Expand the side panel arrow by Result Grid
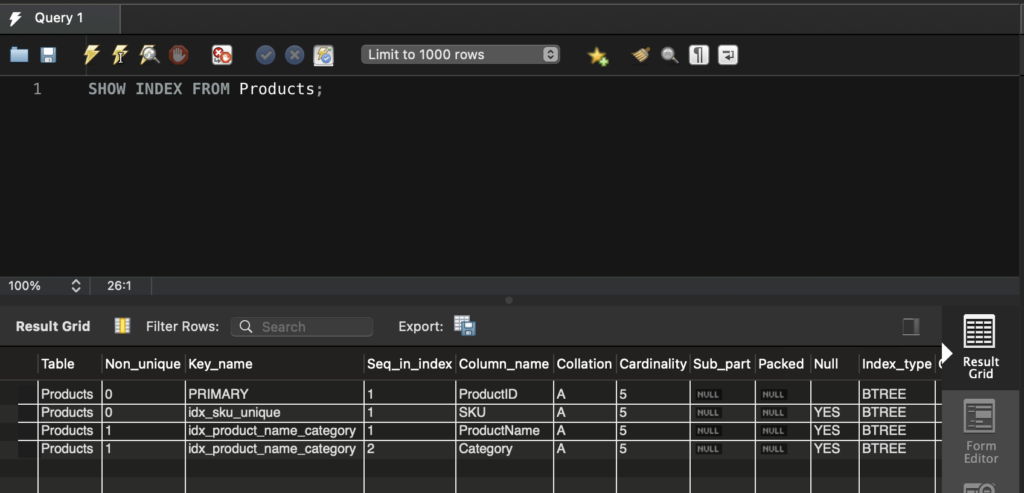1024x493 pixels. tap(946, 352)
